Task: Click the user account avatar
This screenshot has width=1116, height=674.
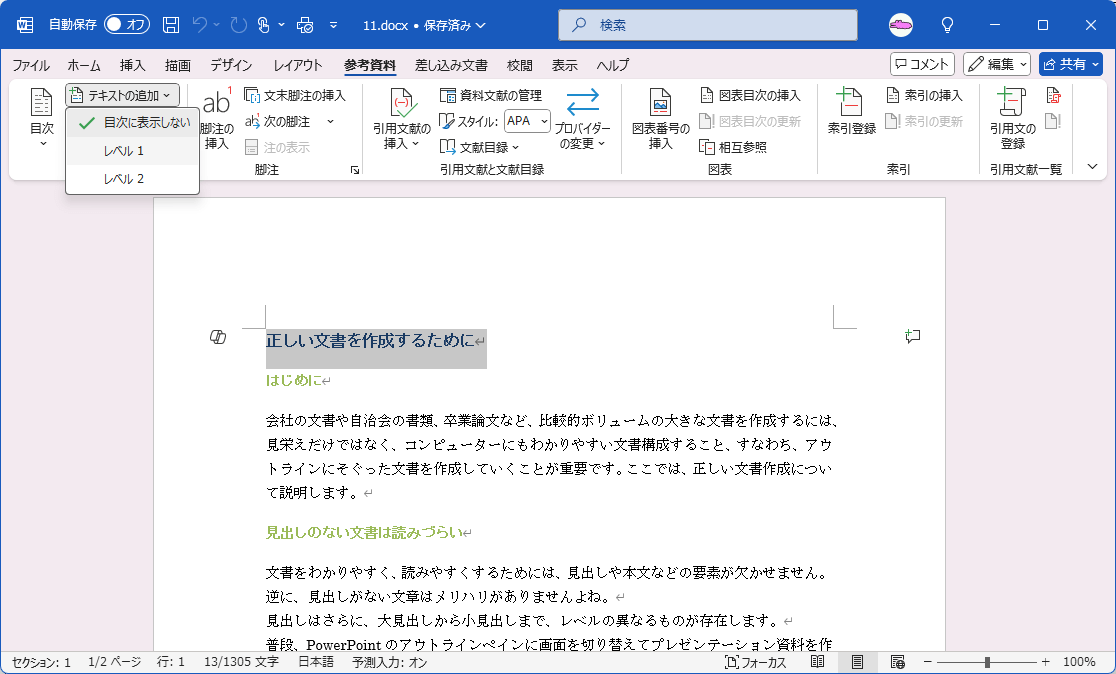Action: pyautogui.click(x=901, y=25)
